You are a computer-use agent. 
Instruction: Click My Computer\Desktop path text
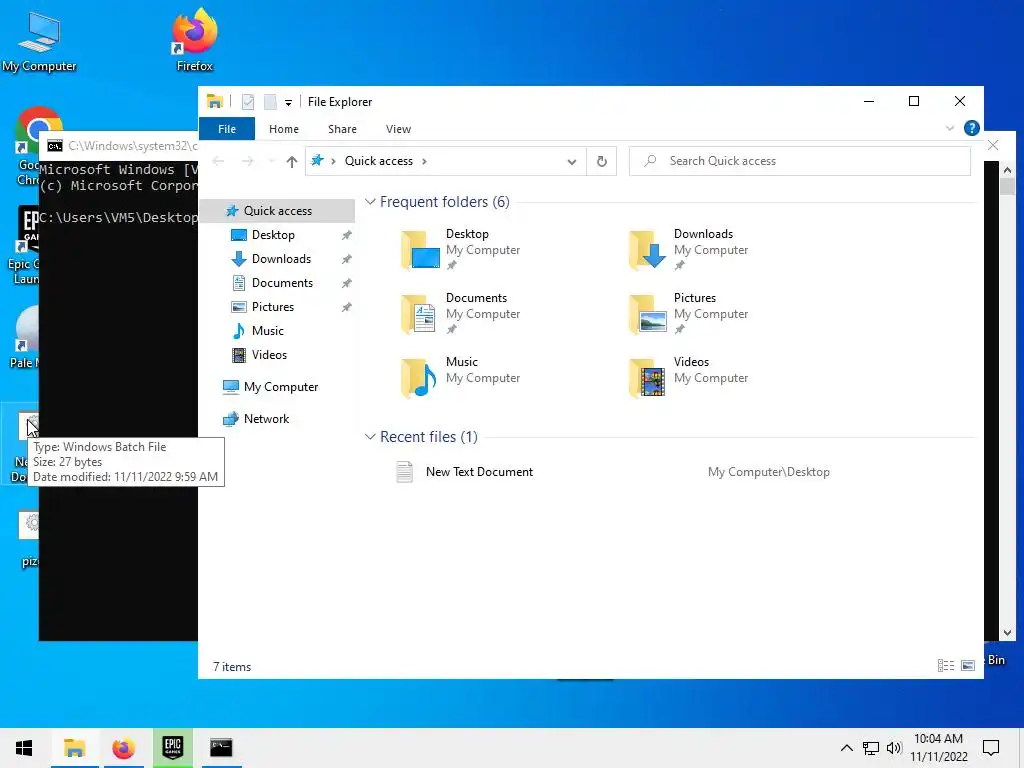(x=769, y=472)
